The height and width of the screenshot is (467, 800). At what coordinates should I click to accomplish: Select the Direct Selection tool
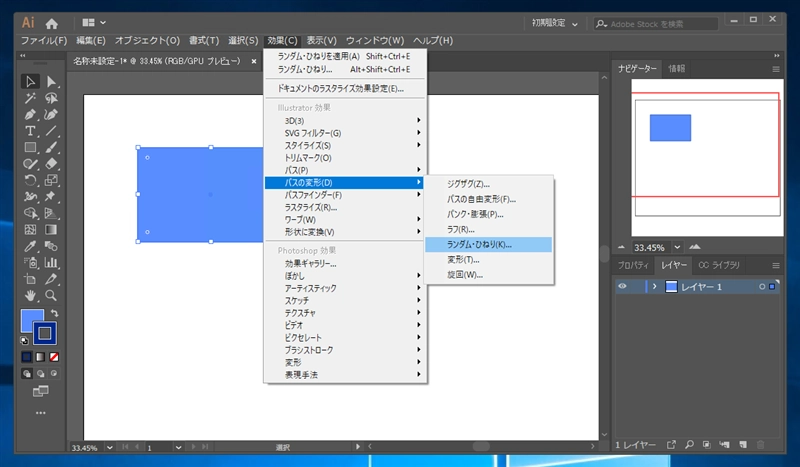(51, 82)
